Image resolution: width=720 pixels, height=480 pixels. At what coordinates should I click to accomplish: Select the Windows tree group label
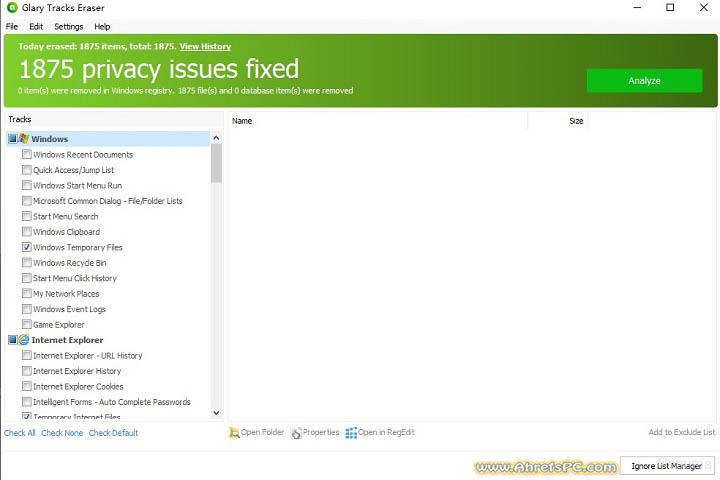coord(50,139)
